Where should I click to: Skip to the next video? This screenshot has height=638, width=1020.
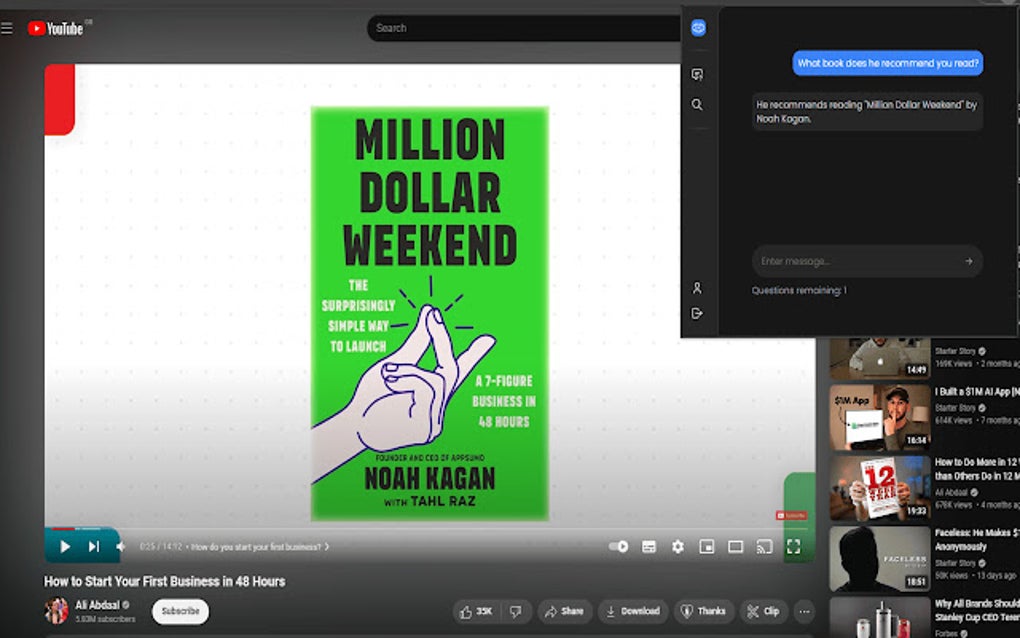point(94,546)
